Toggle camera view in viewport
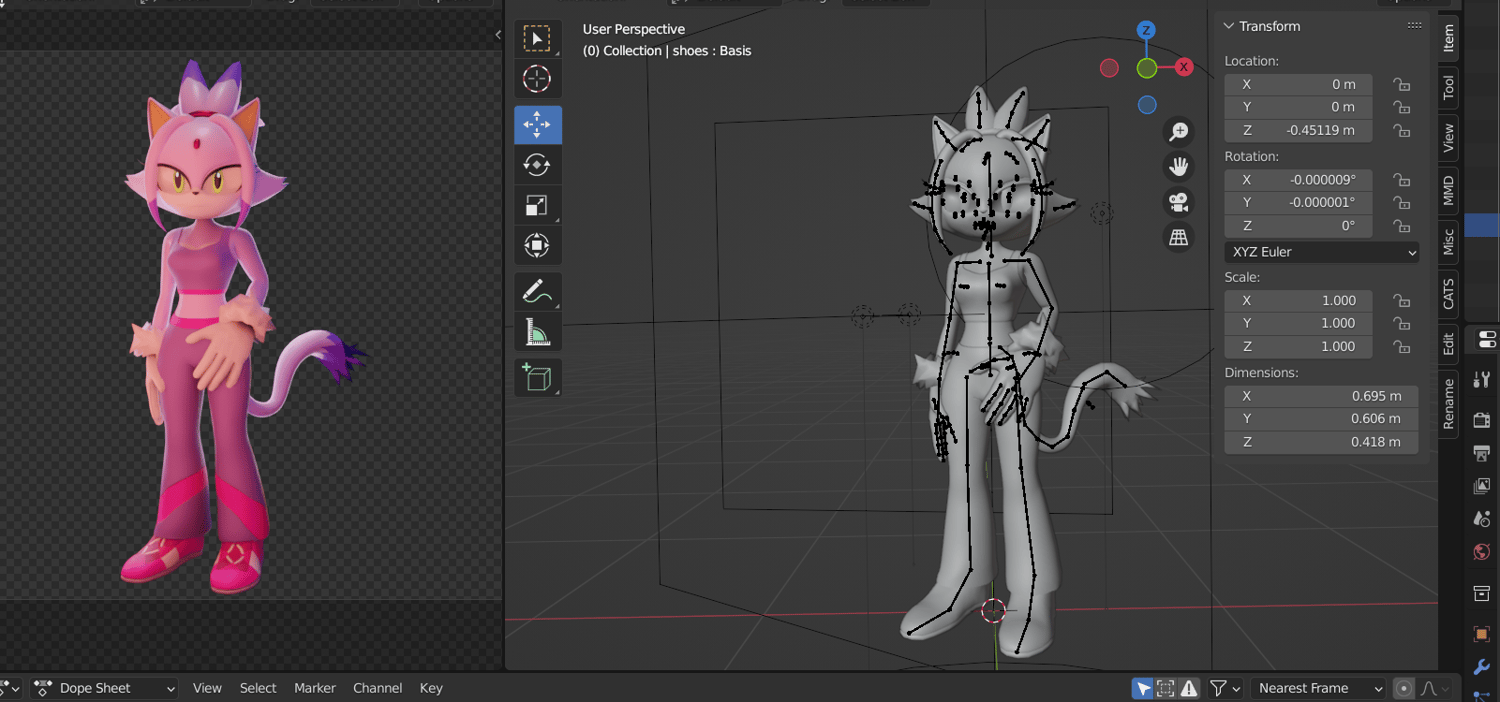 coord(1179,202)
